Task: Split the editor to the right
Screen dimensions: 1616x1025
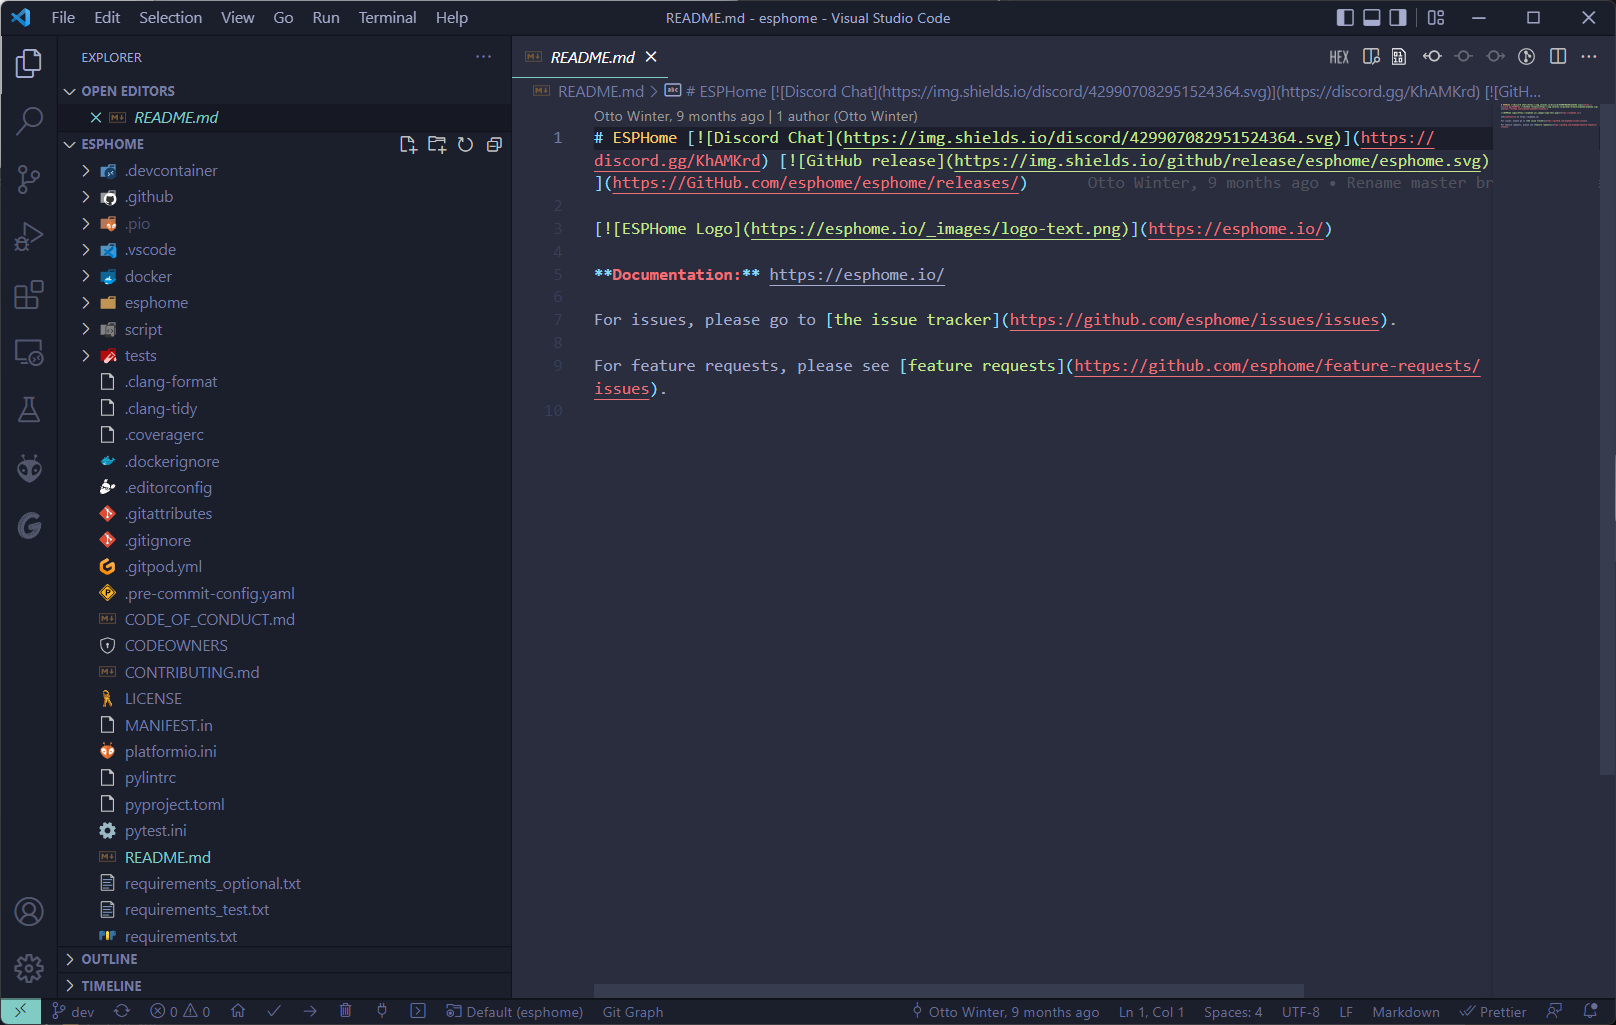Action: pyautogui.click(x=1558, y=57)
